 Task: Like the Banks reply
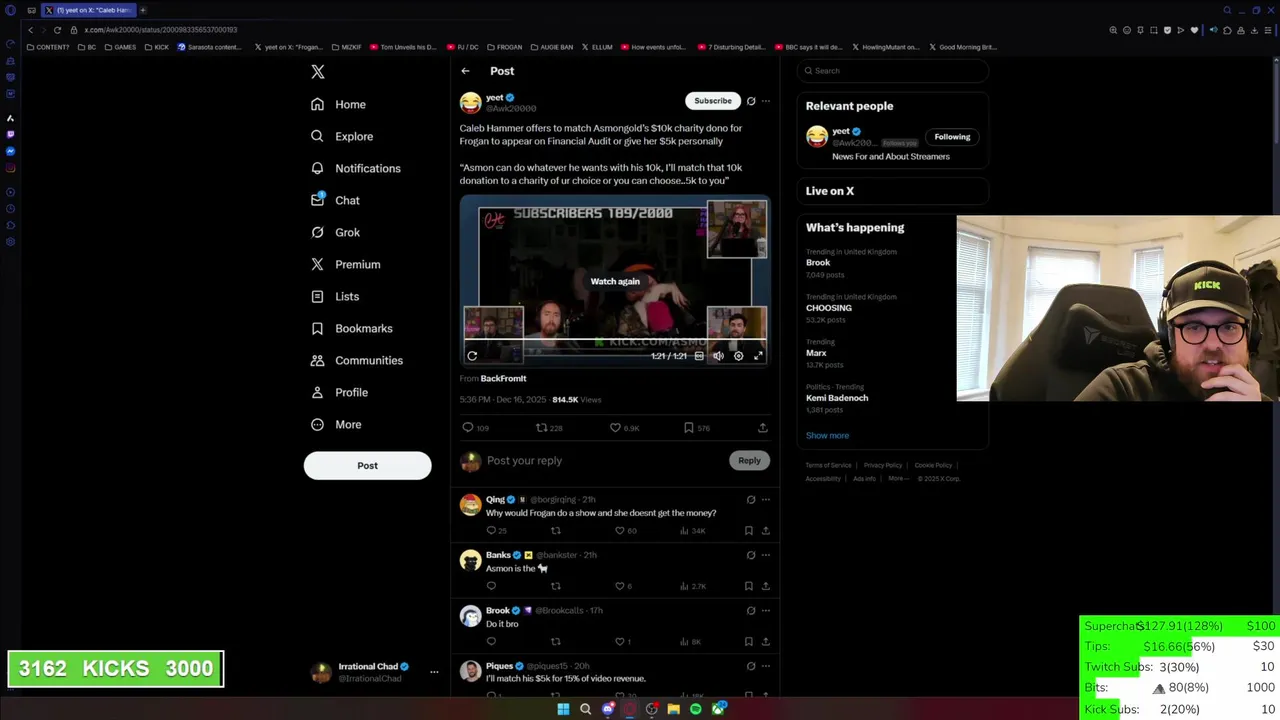[620, 586]
